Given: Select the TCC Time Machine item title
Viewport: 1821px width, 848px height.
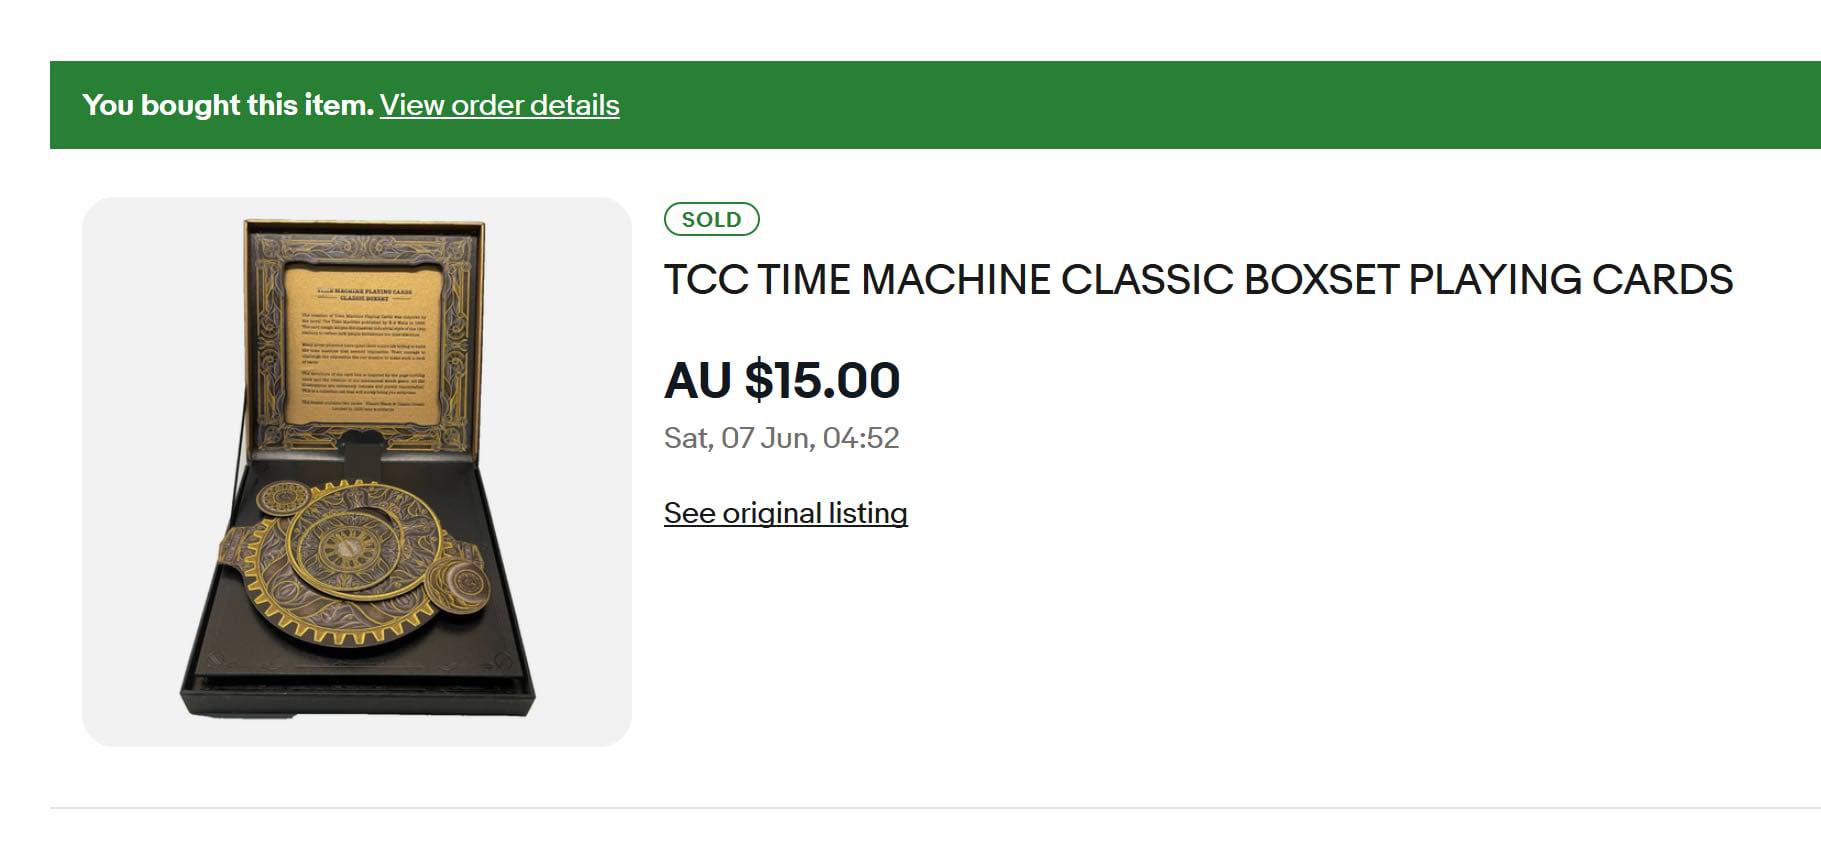Looking at the screenshot, I should click(x=1197, y=280).
